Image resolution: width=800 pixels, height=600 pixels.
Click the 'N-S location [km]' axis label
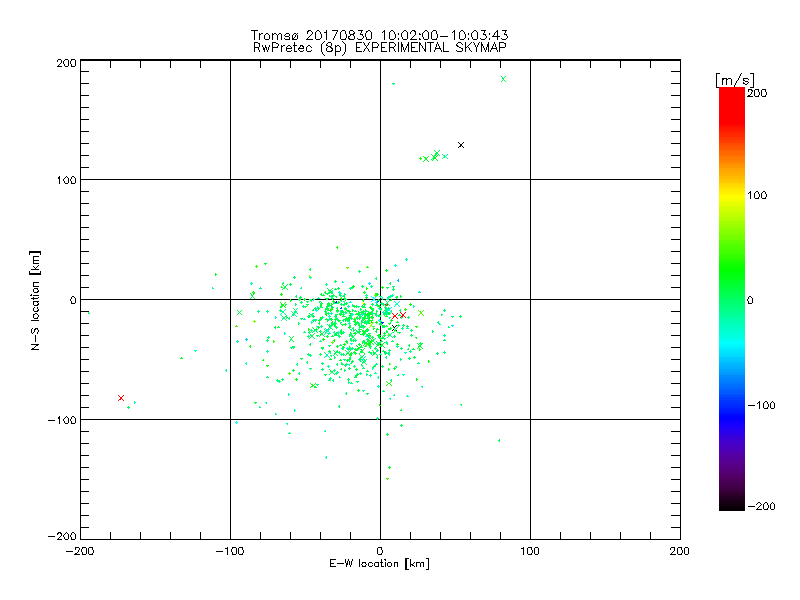[35, 300]
